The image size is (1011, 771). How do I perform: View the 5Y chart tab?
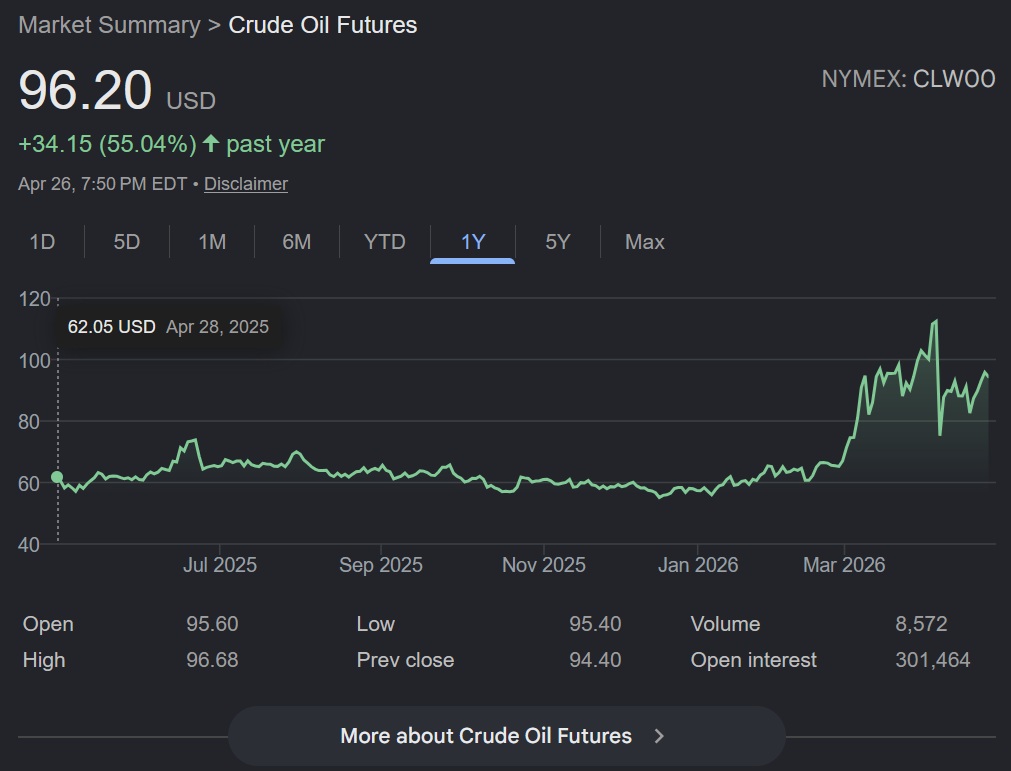click(558, 242)
